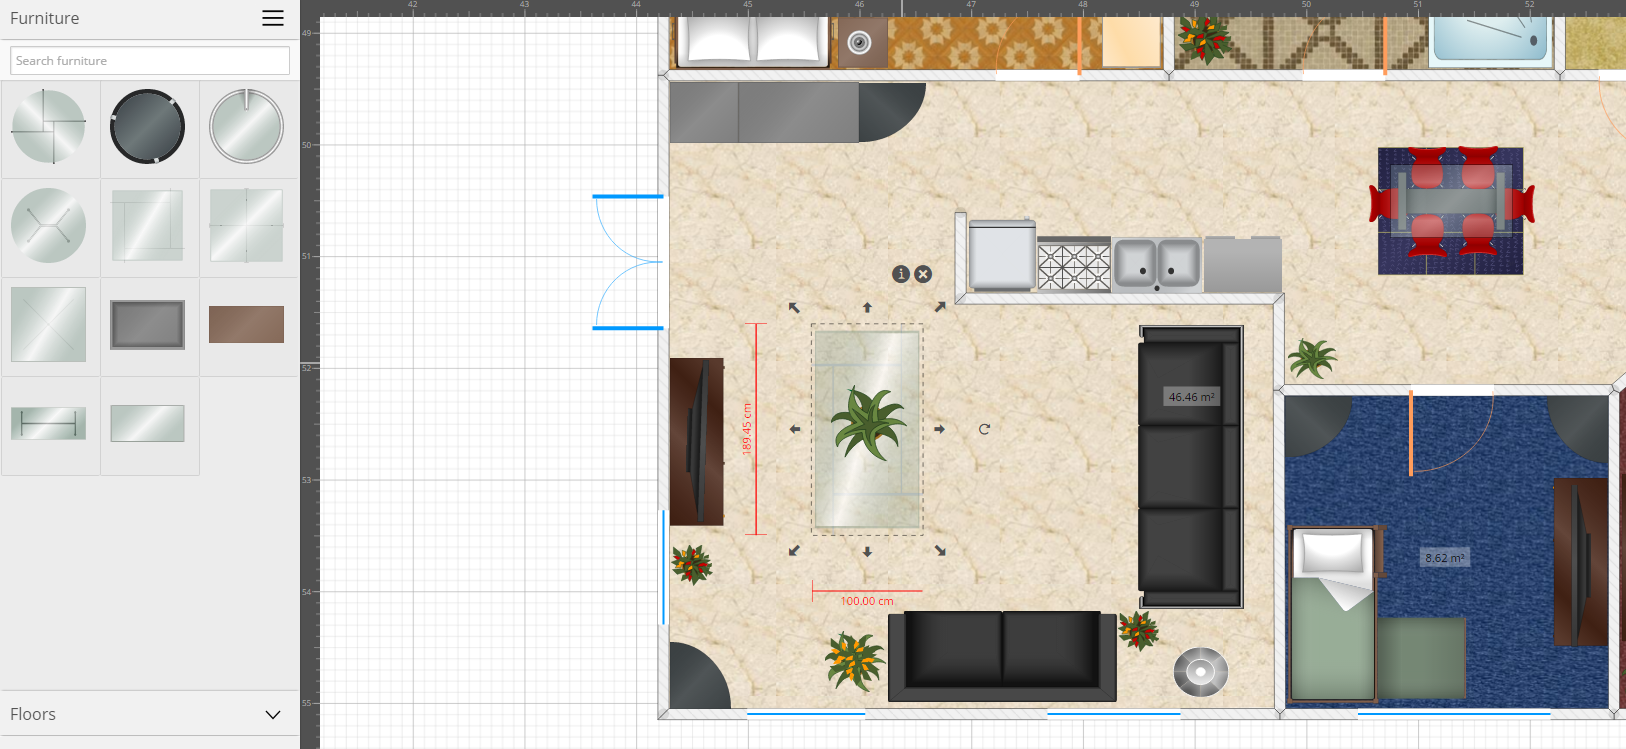Choose the brown wooden rectangular table thumbnail
The height and width of the screenshot is (749, 1626).
click(x=246, y=325)
